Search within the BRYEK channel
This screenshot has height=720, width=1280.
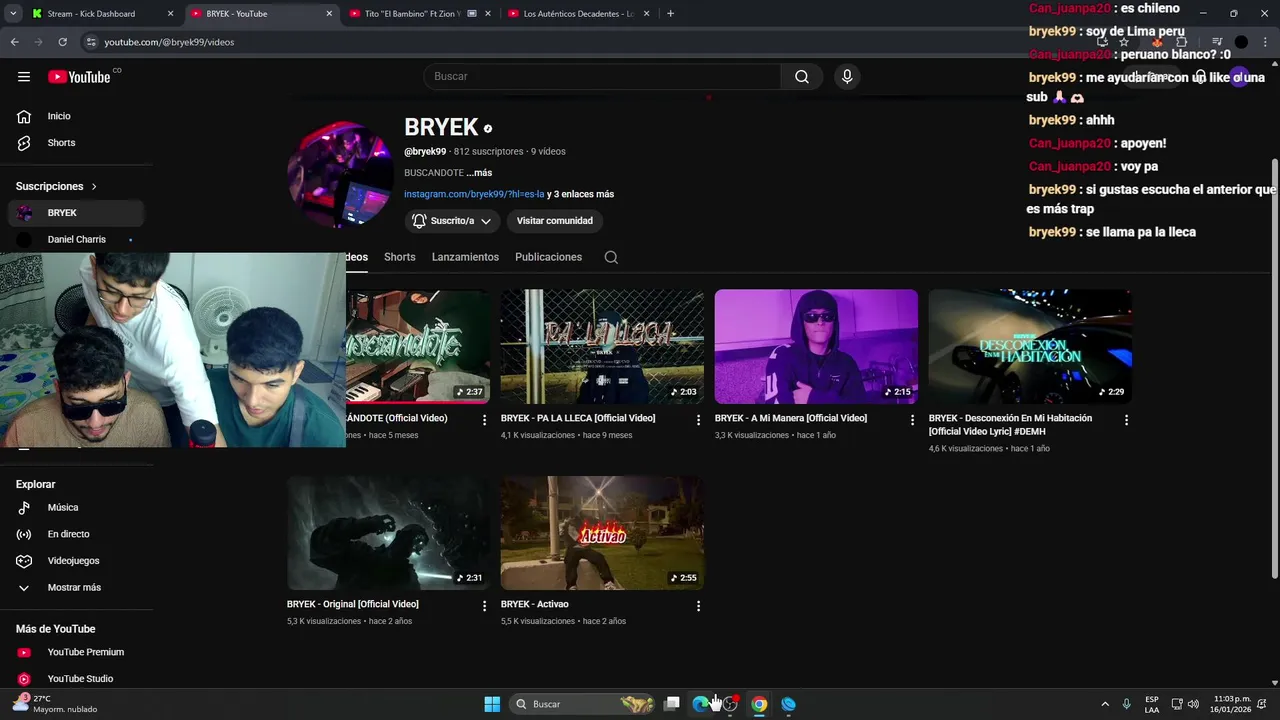click(x=611, y=257)
